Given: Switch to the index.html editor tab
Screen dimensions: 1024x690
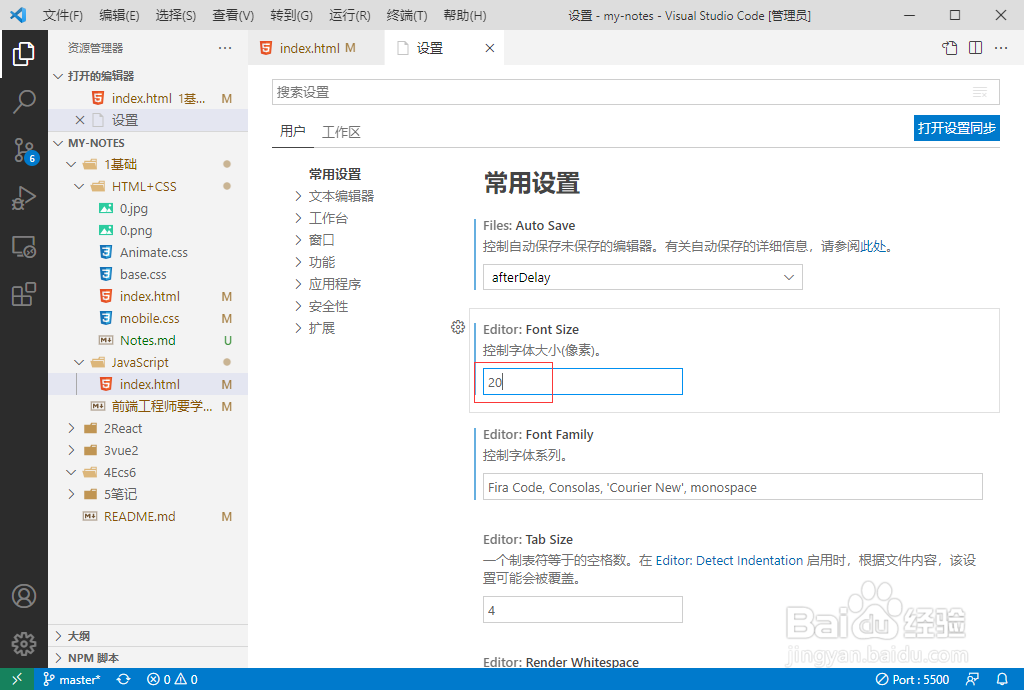Looking at the screenshot, I should click(x=316, y=48).
